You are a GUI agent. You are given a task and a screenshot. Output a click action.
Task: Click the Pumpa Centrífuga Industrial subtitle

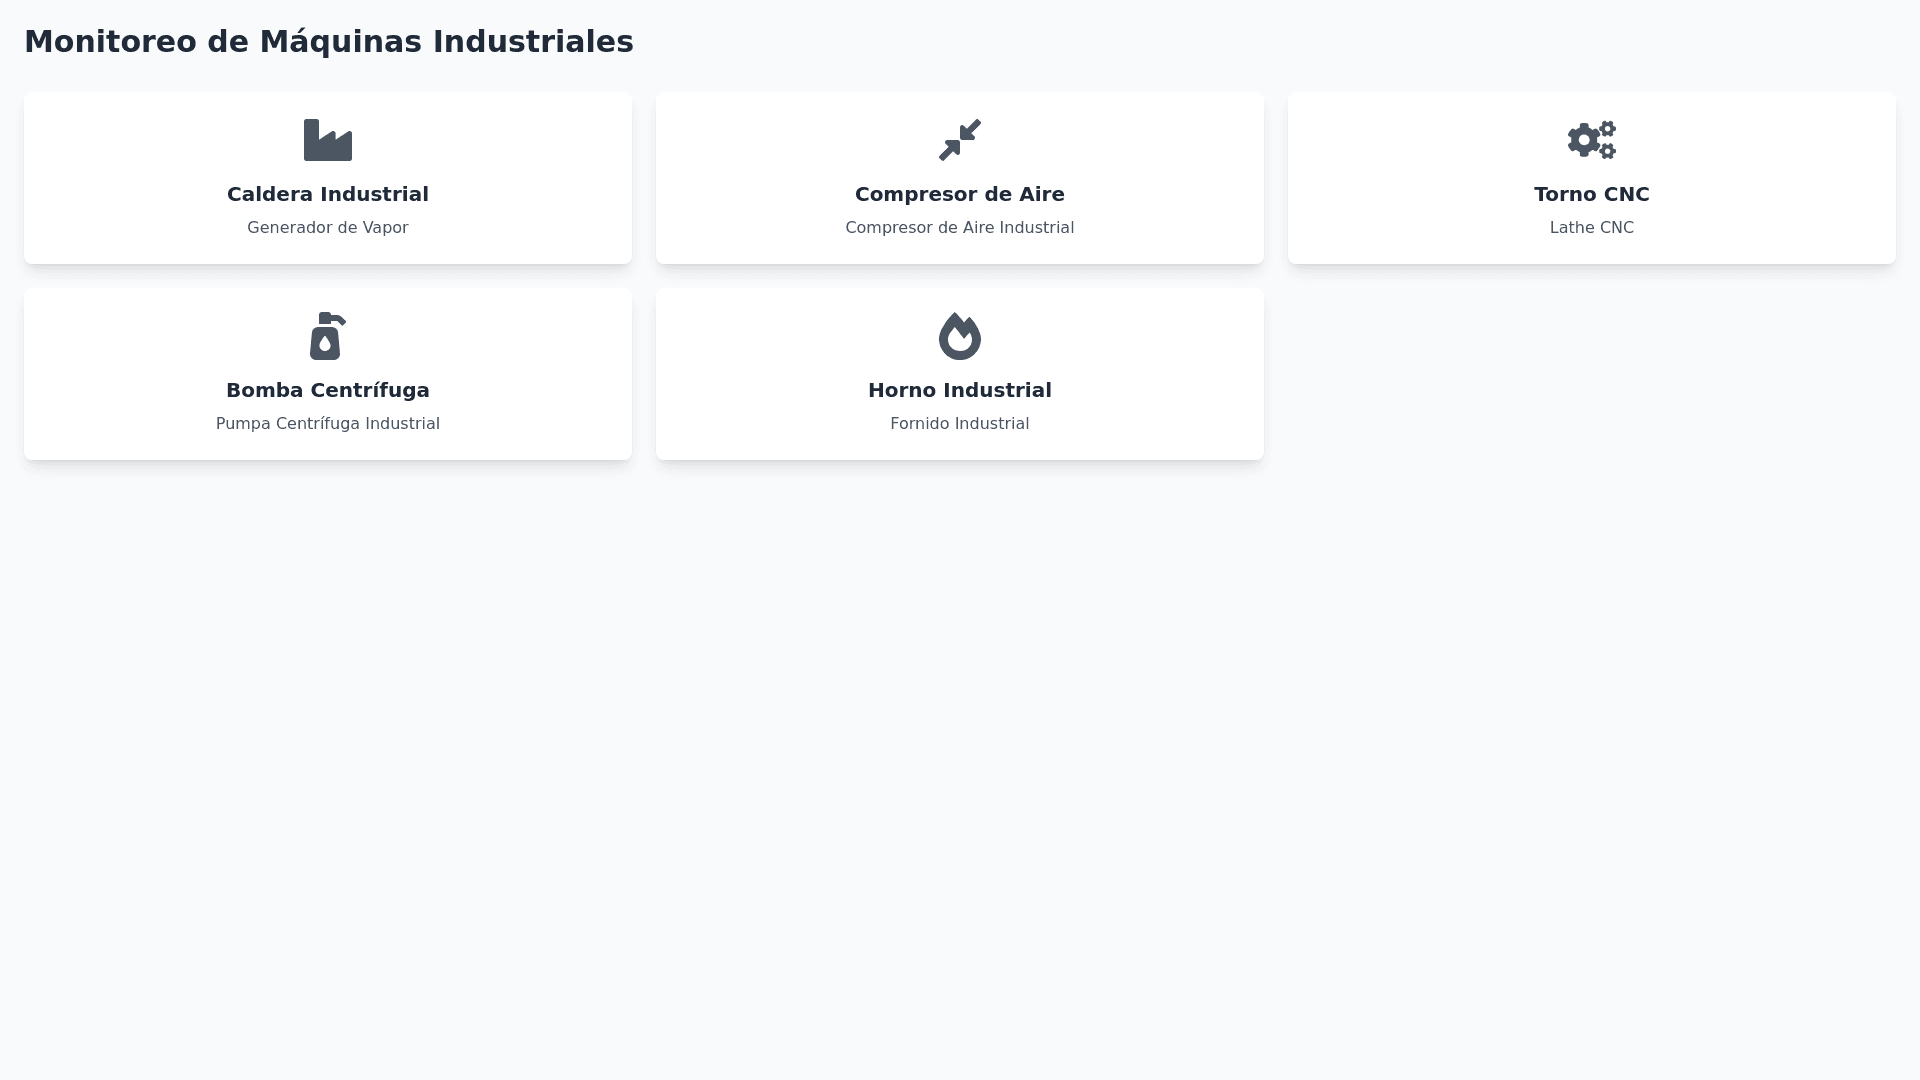tap(328, 424)
